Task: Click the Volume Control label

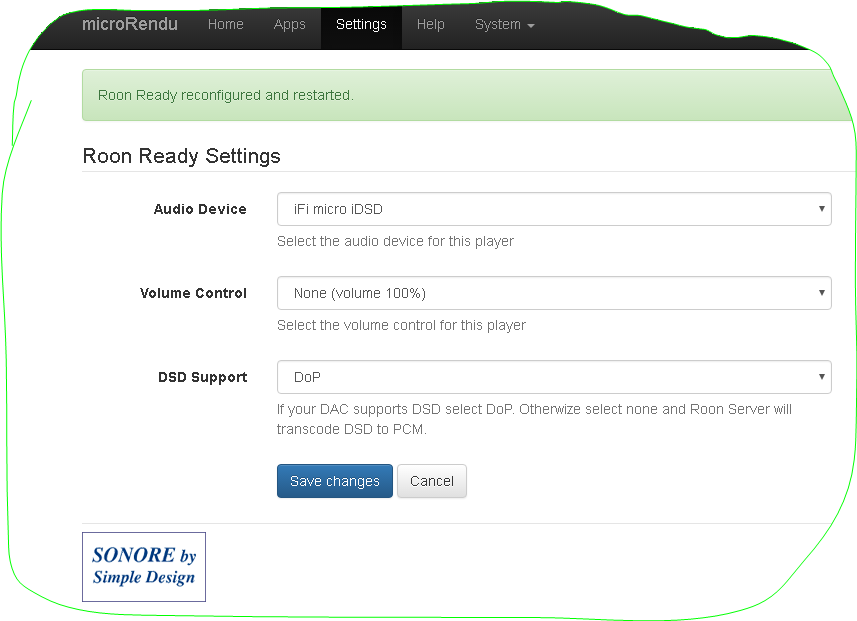Action: [x=193, y=293]
